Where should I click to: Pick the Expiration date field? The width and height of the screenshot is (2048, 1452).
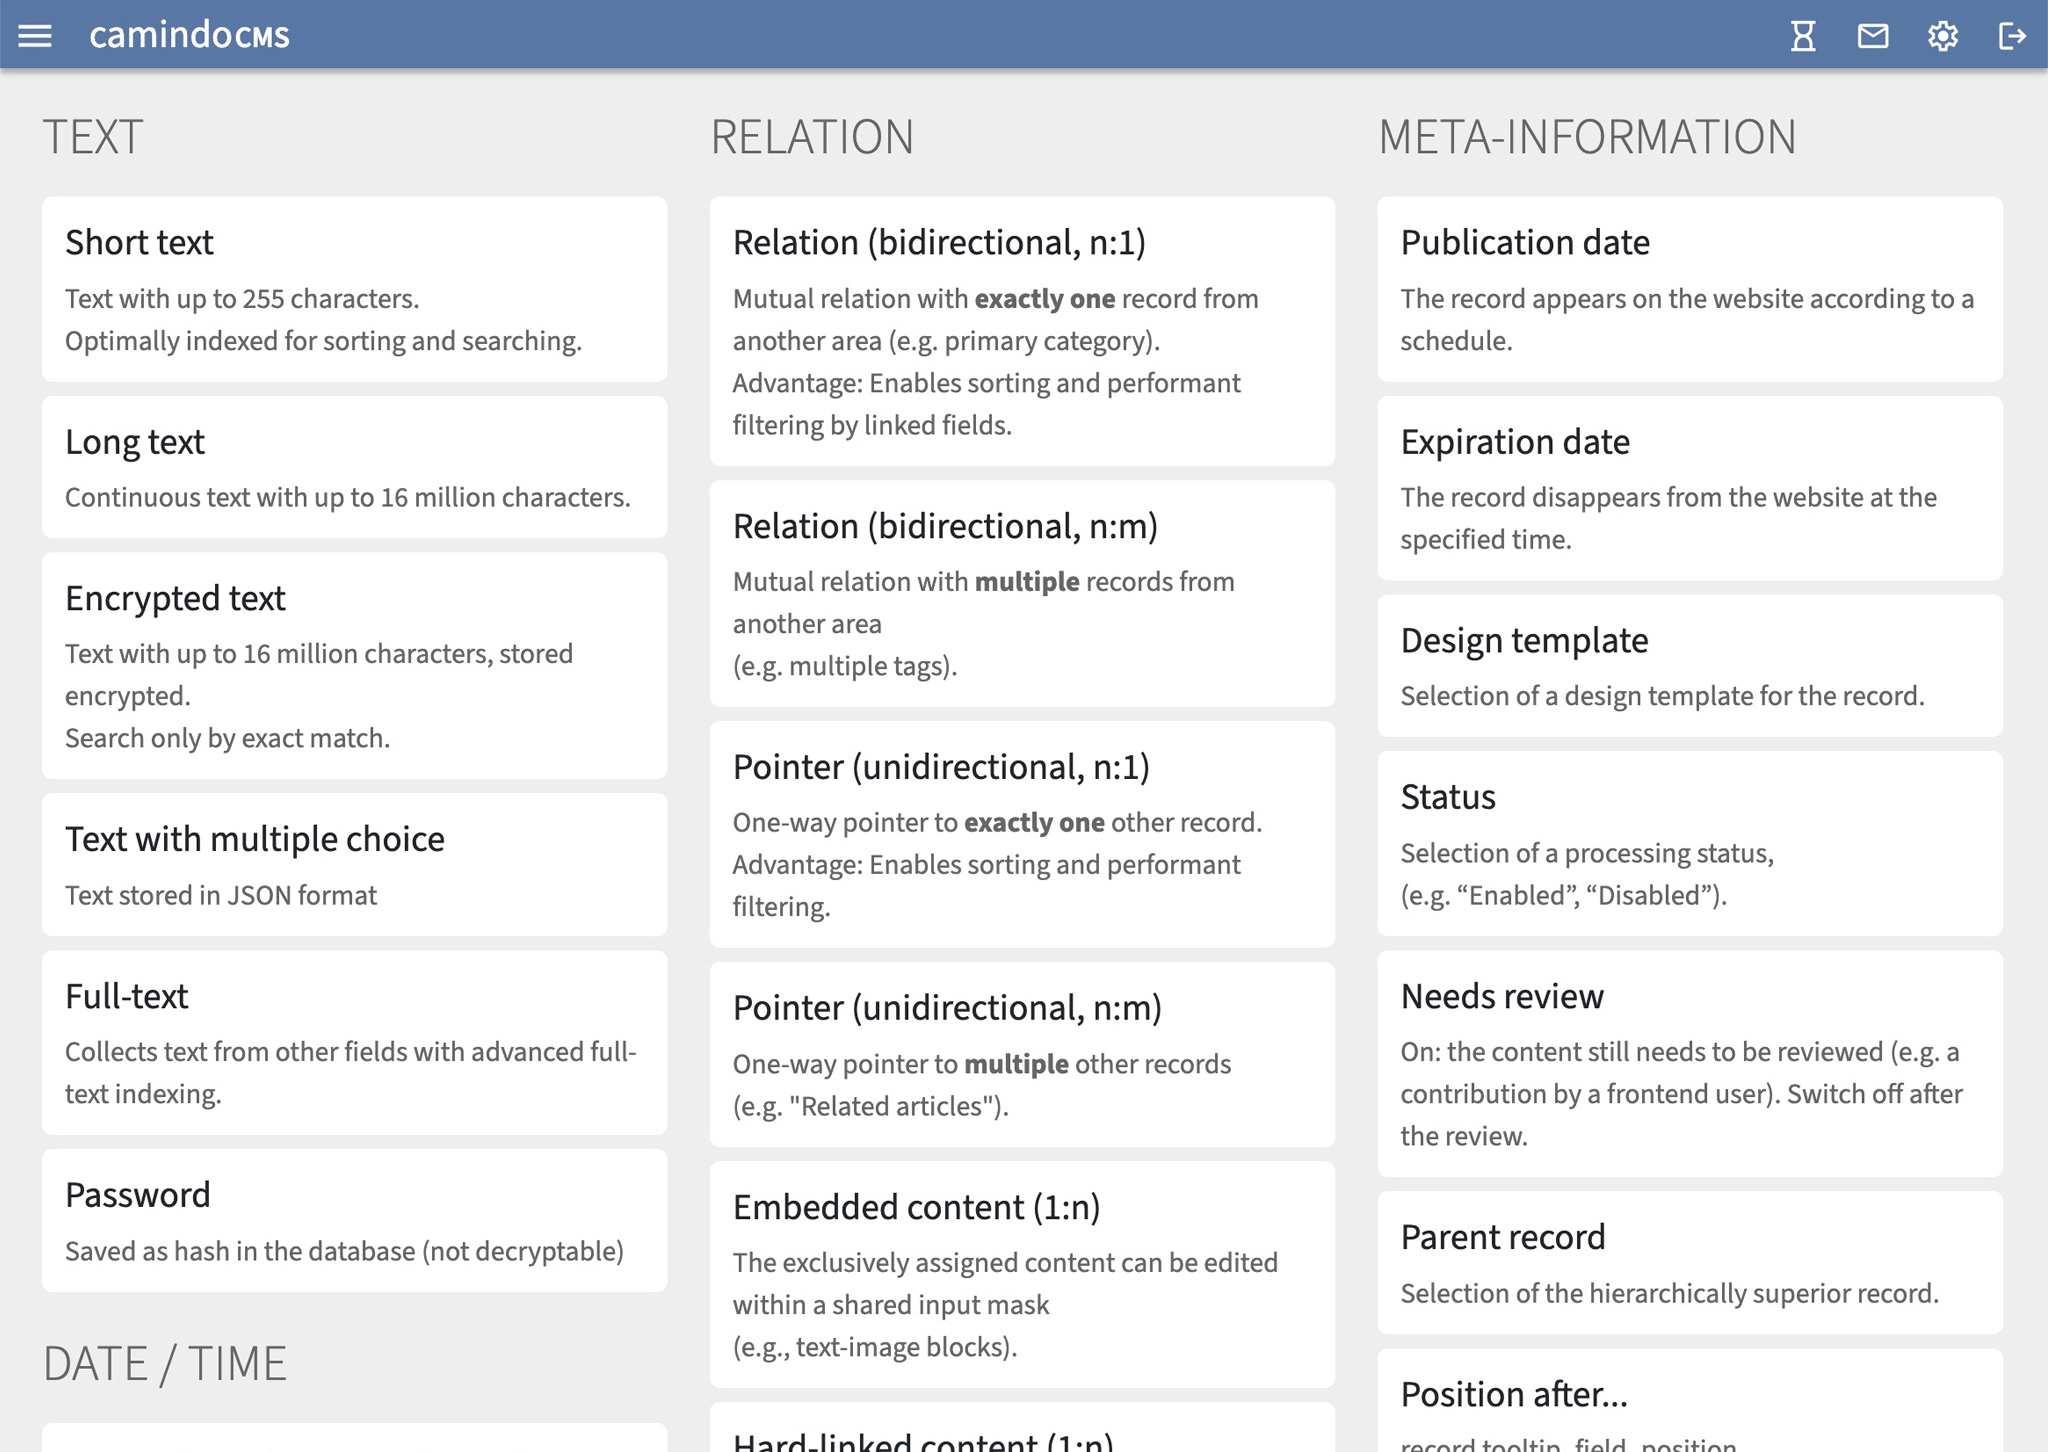1690,488
